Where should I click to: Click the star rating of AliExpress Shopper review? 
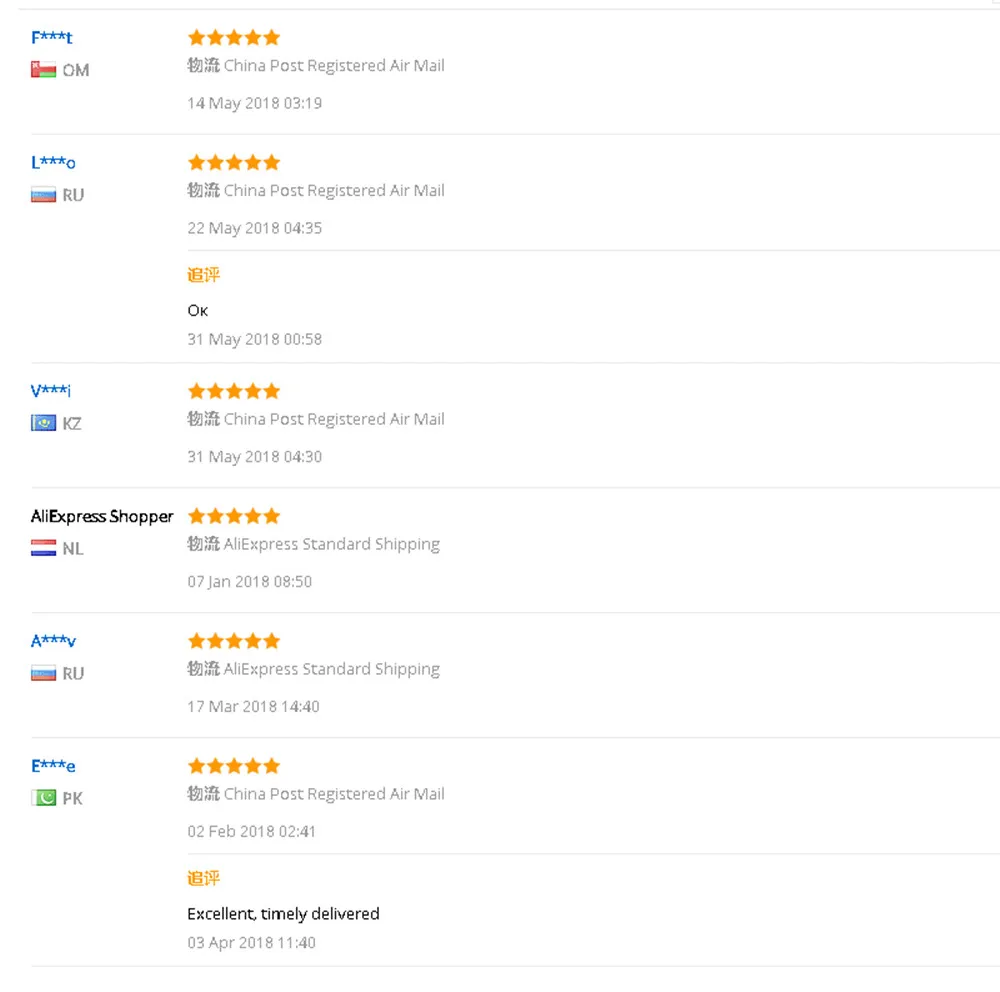click(234, 516)
